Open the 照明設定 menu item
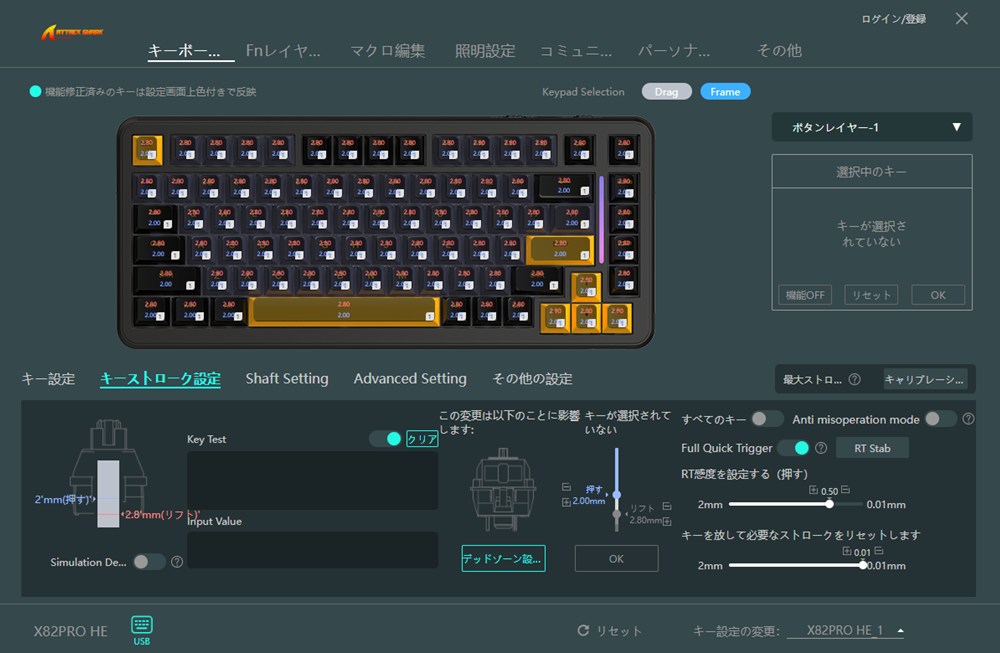Viewport: 1000px width, 653px height. 486,49
